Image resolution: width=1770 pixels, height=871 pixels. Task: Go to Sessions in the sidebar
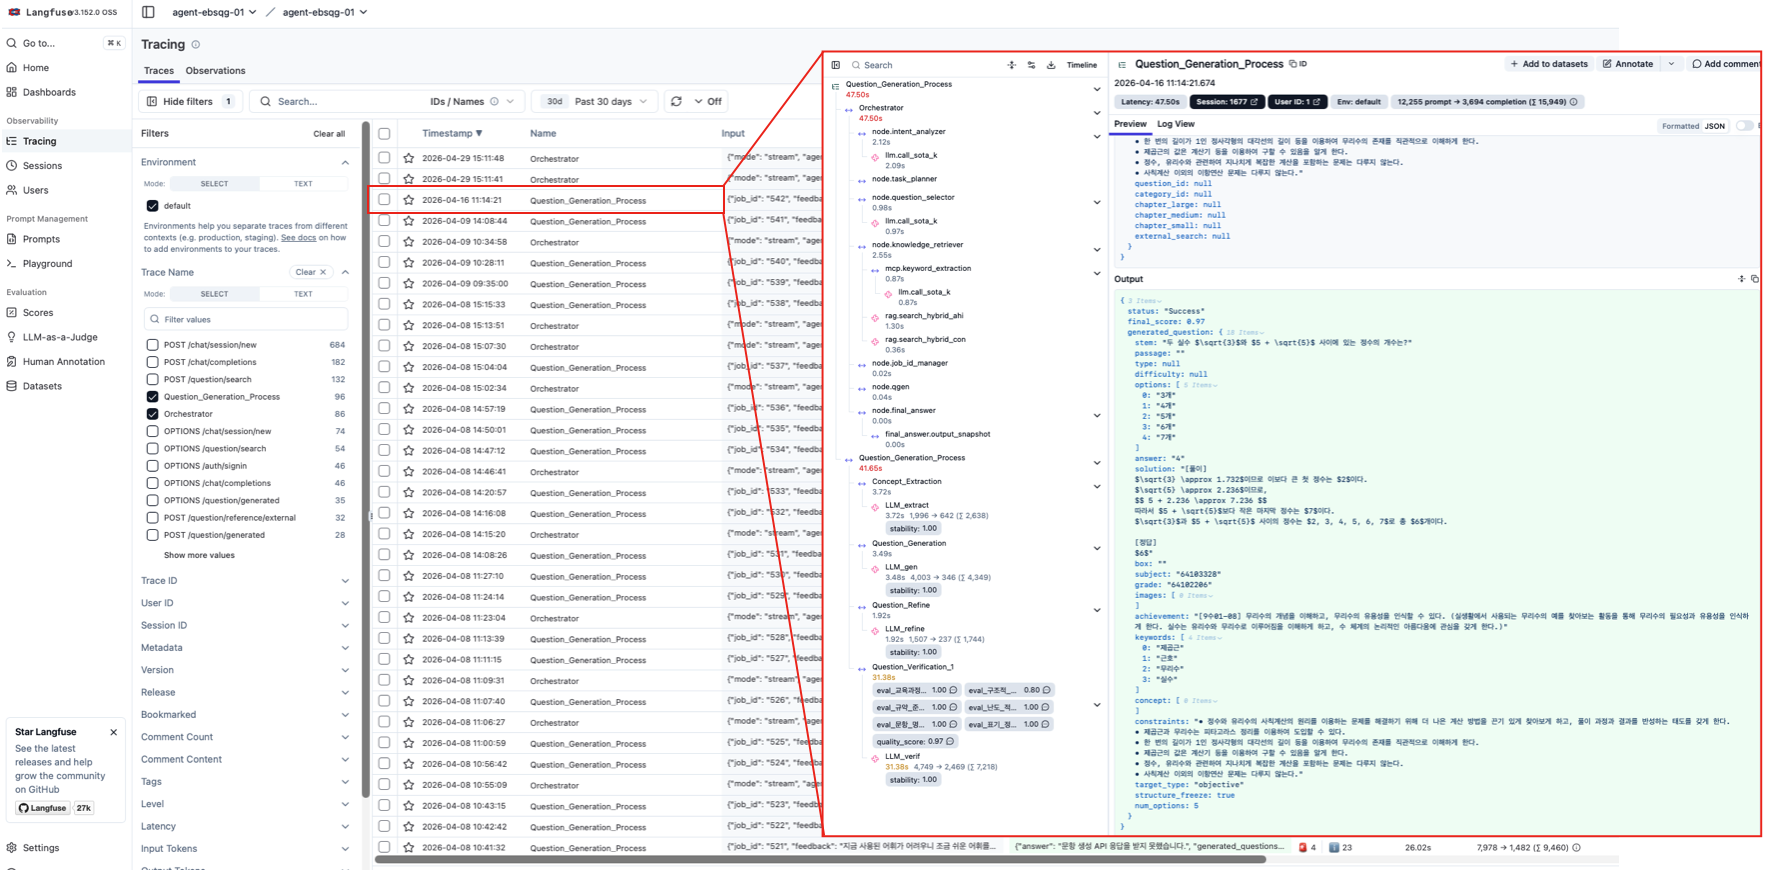click(x=42, y=166)
